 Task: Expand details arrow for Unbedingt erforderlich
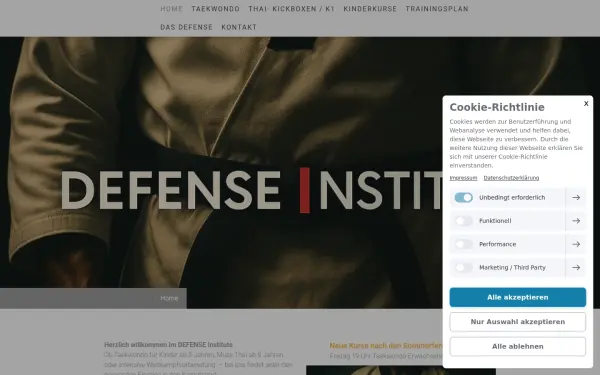576,197
